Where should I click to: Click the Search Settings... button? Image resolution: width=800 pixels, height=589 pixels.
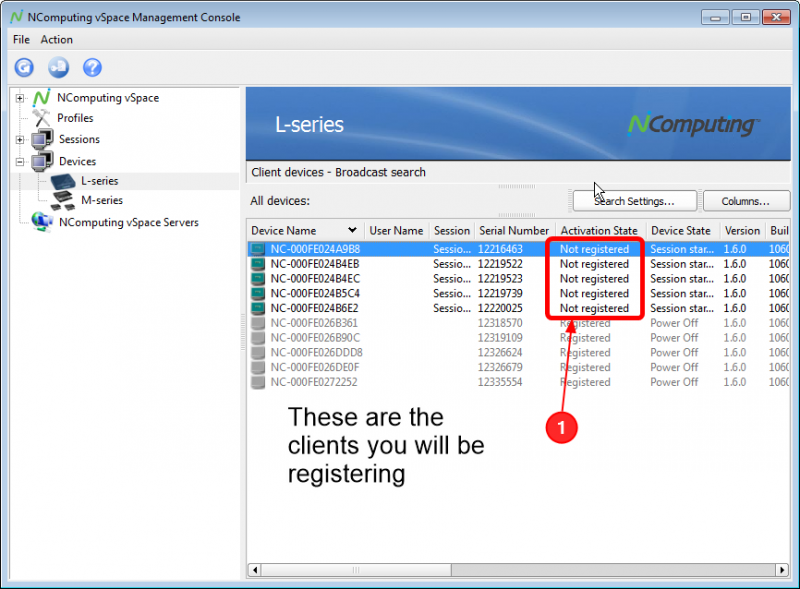pos(635,201)
